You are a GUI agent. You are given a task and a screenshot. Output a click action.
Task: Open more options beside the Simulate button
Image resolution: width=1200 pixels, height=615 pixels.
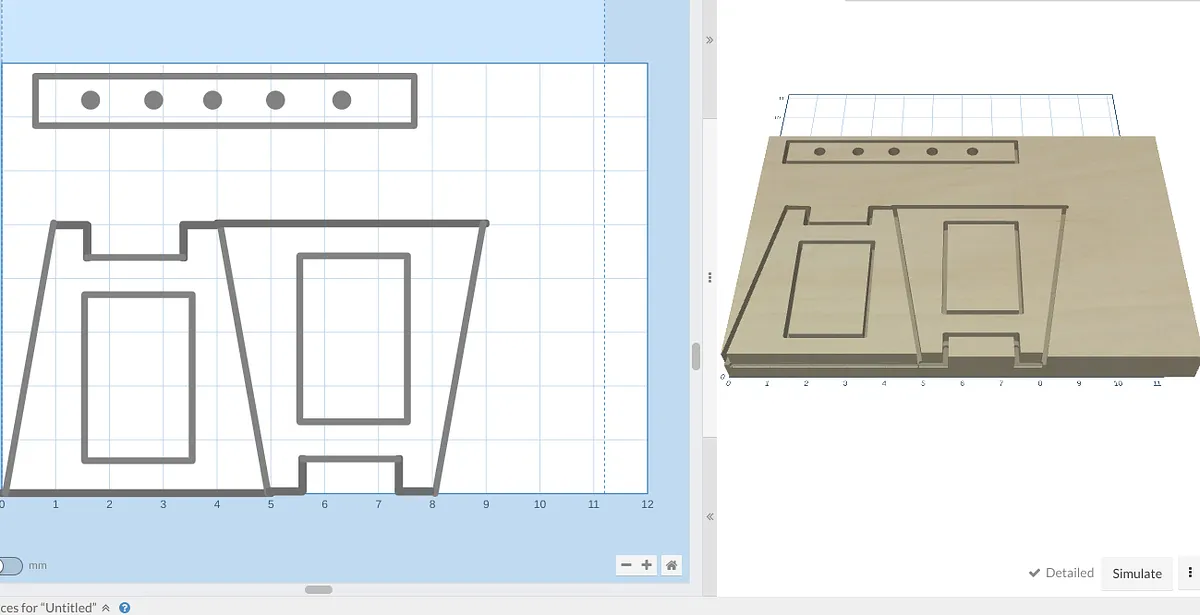pos(1189,573)
